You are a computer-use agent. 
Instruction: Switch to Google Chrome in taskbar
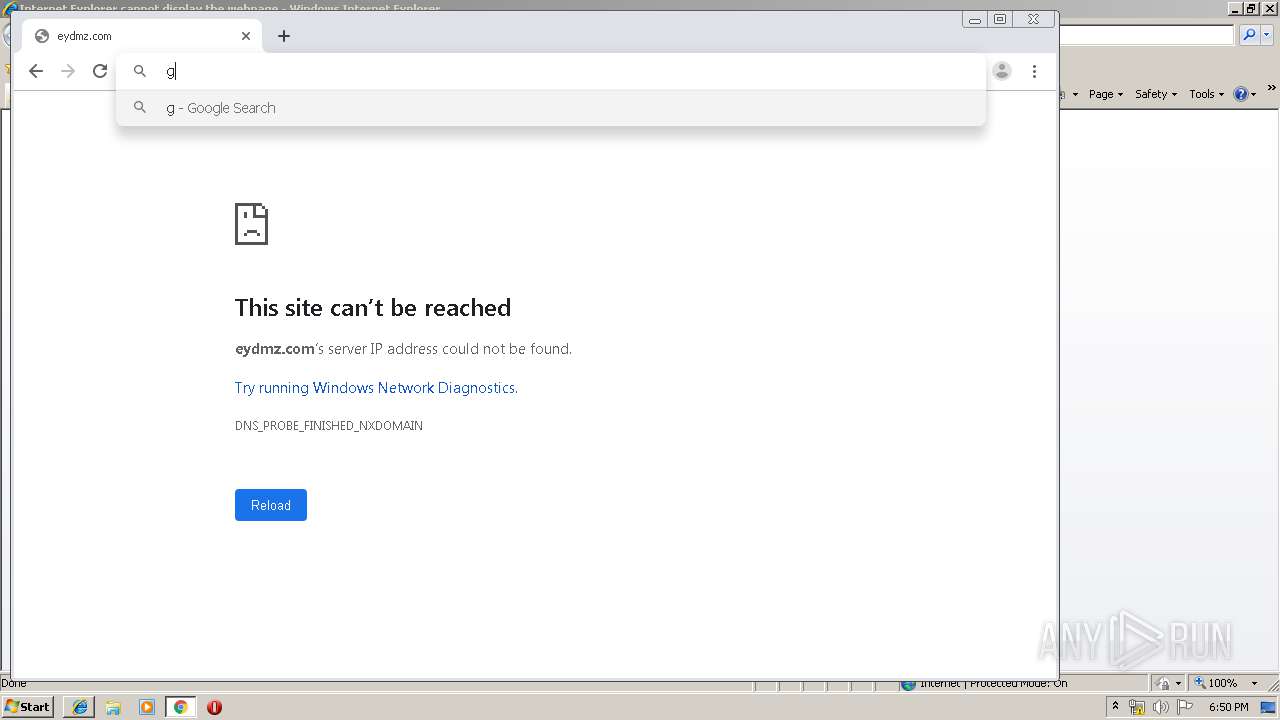click(180, 707)
